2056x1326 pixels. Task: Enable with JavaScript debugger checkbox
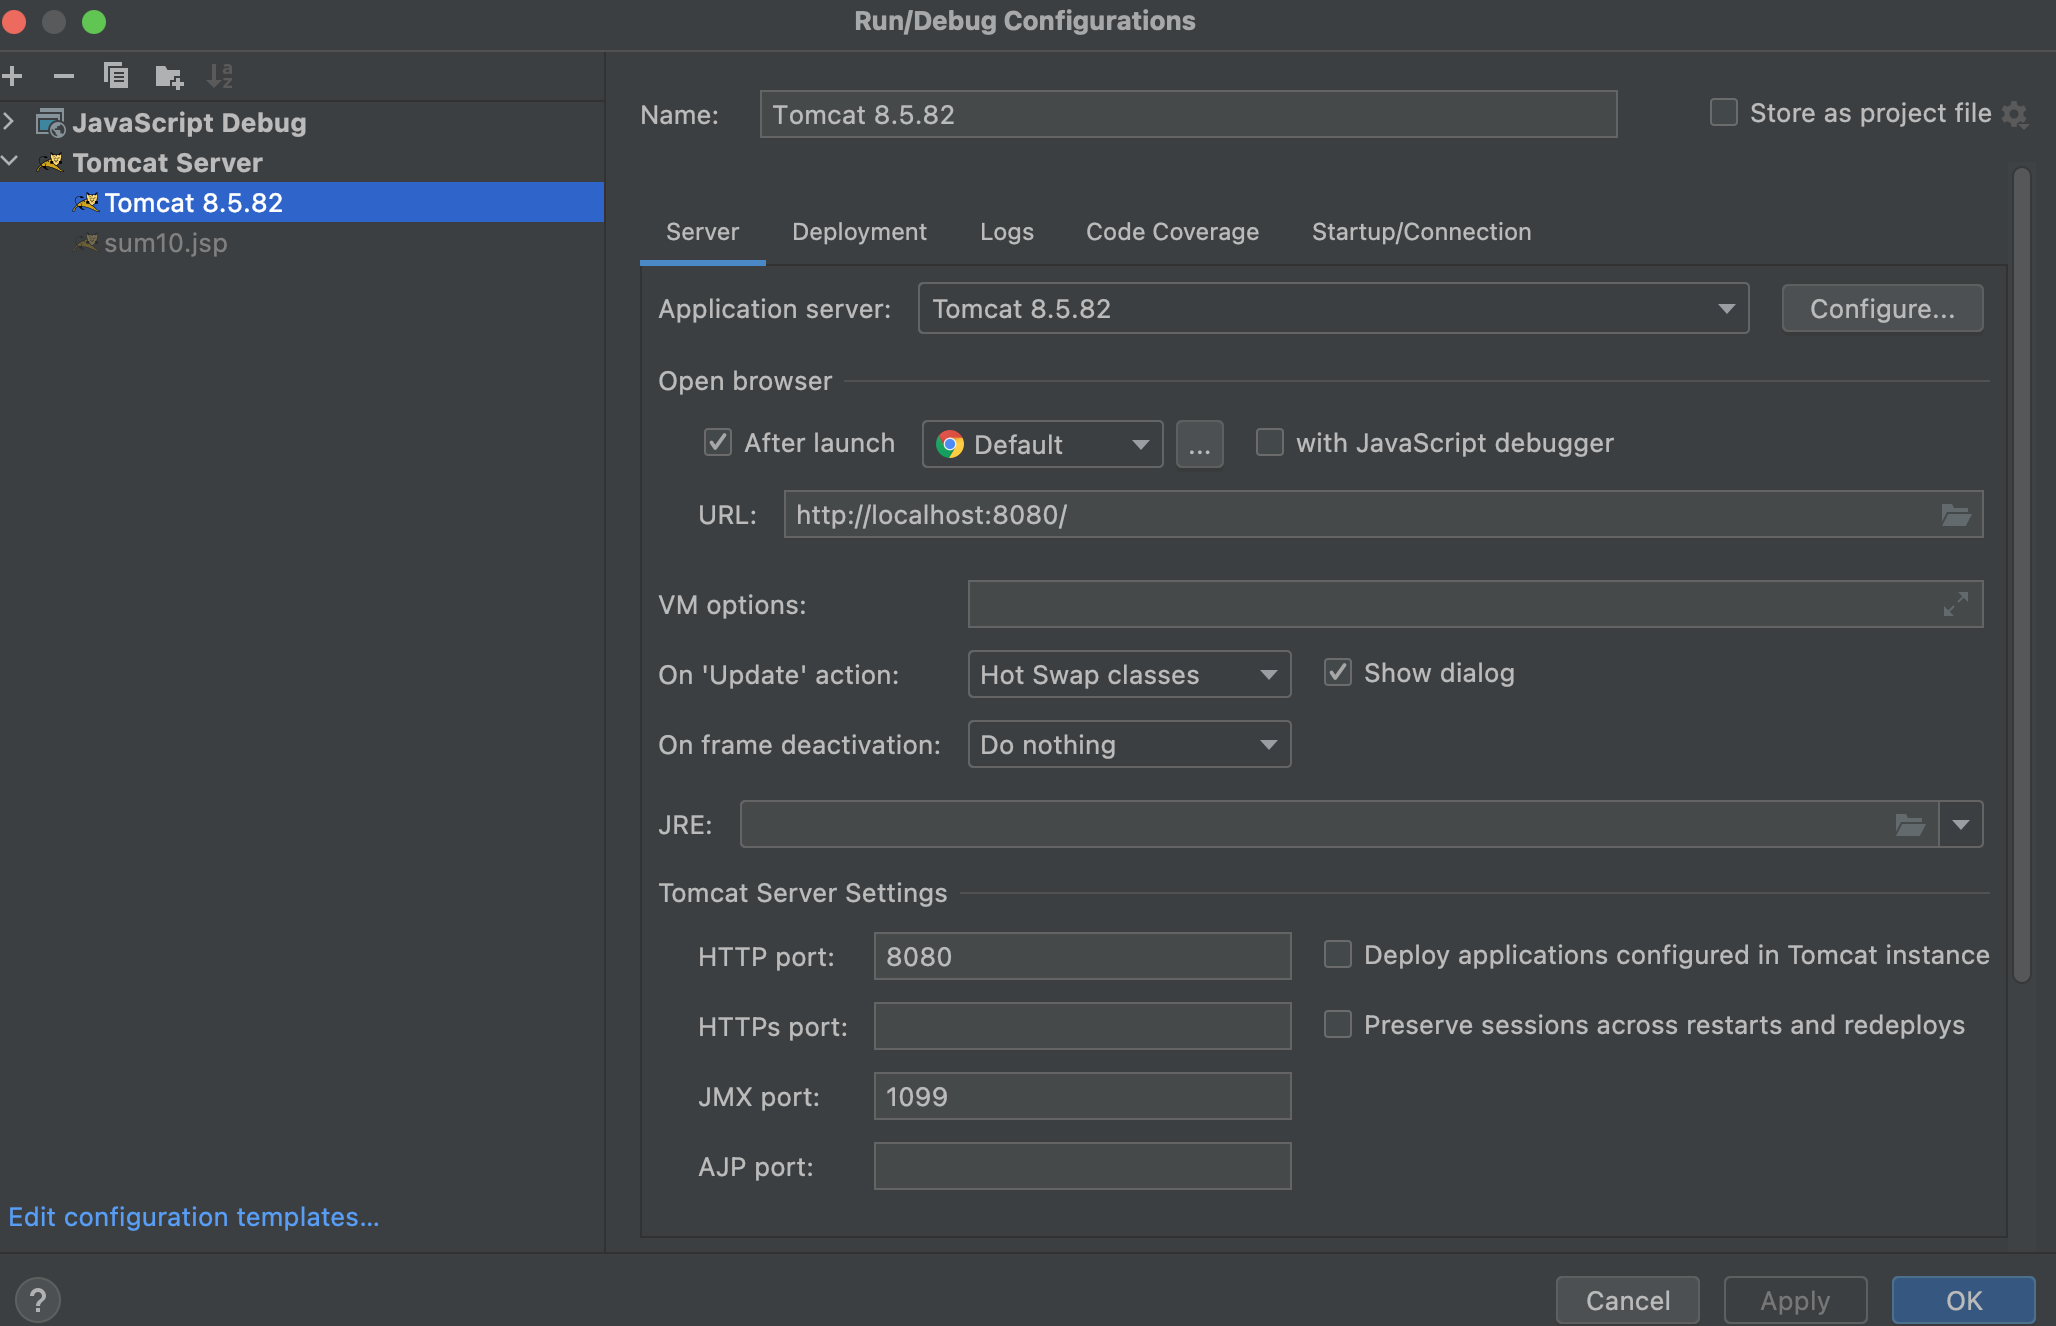click(x=1270, y=442)
